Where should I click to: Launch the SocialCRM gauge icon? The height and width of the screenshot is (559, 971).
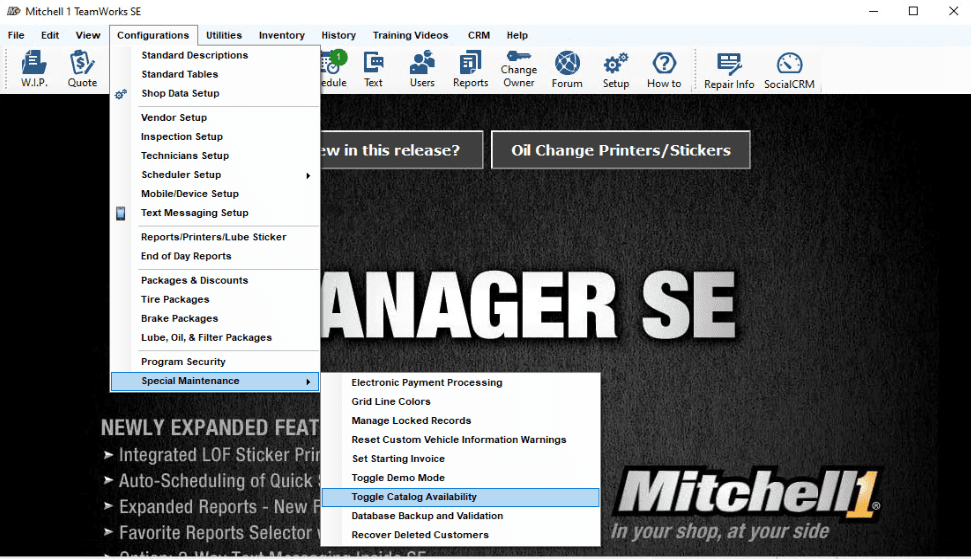point(789,70)
